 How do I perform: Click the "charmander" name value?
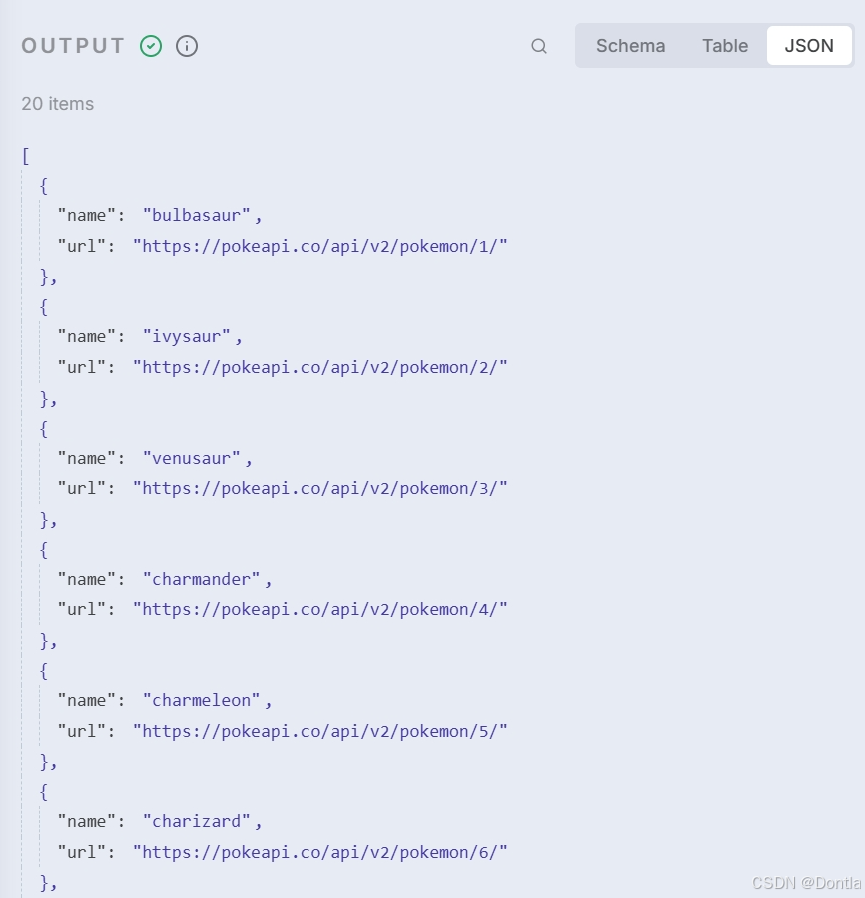click(202, 579)
